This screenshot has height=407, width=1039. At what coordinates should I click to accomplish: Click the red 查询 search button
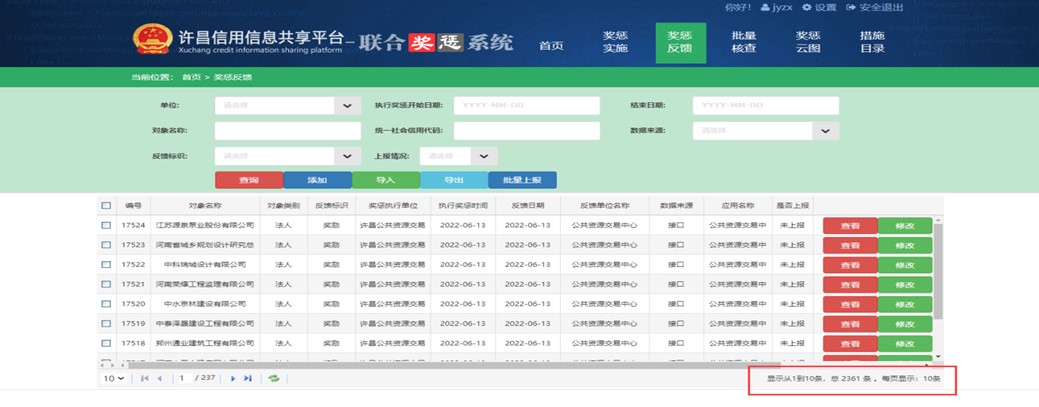tap(248, 180)
